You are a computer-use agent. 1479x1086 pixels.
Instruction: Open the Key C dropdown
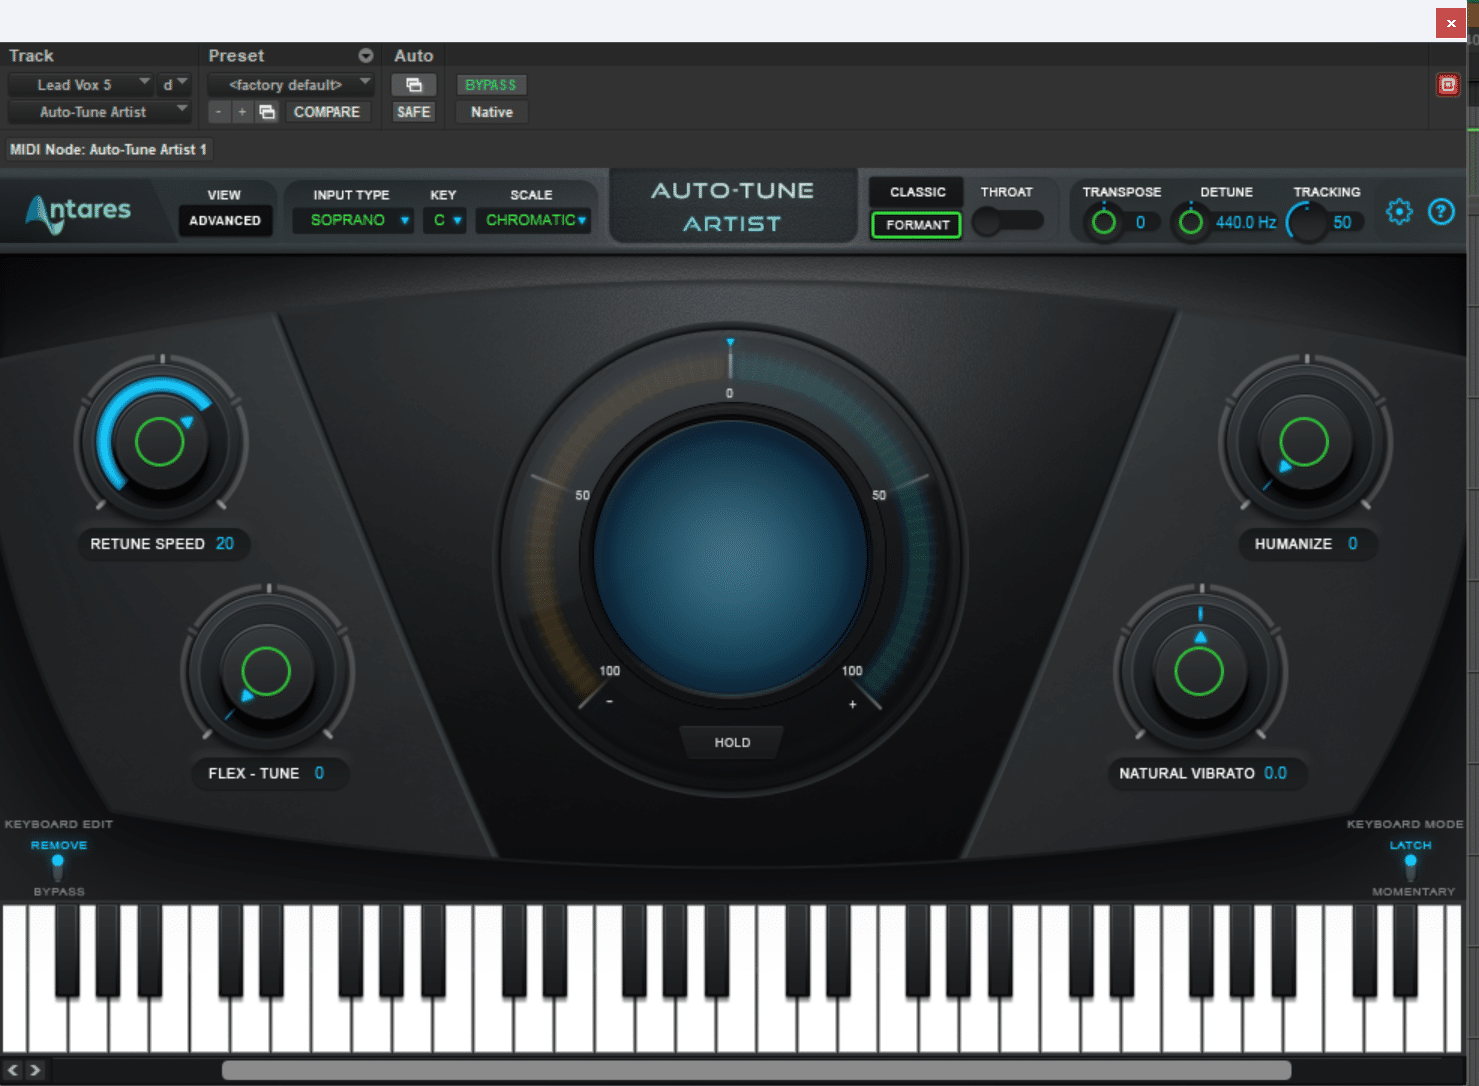pyautogui.click(x=445, y=220)
